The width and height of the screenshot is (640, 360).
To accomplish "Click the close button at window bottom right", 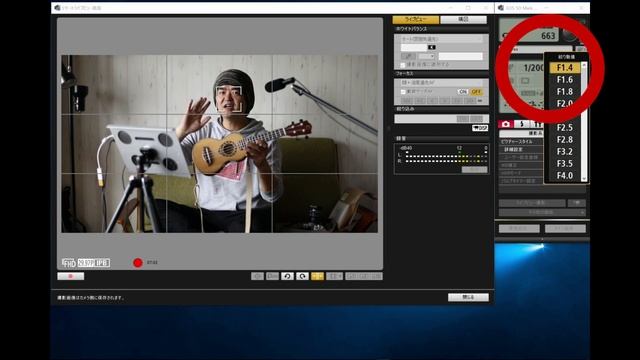I will (468, 297).
